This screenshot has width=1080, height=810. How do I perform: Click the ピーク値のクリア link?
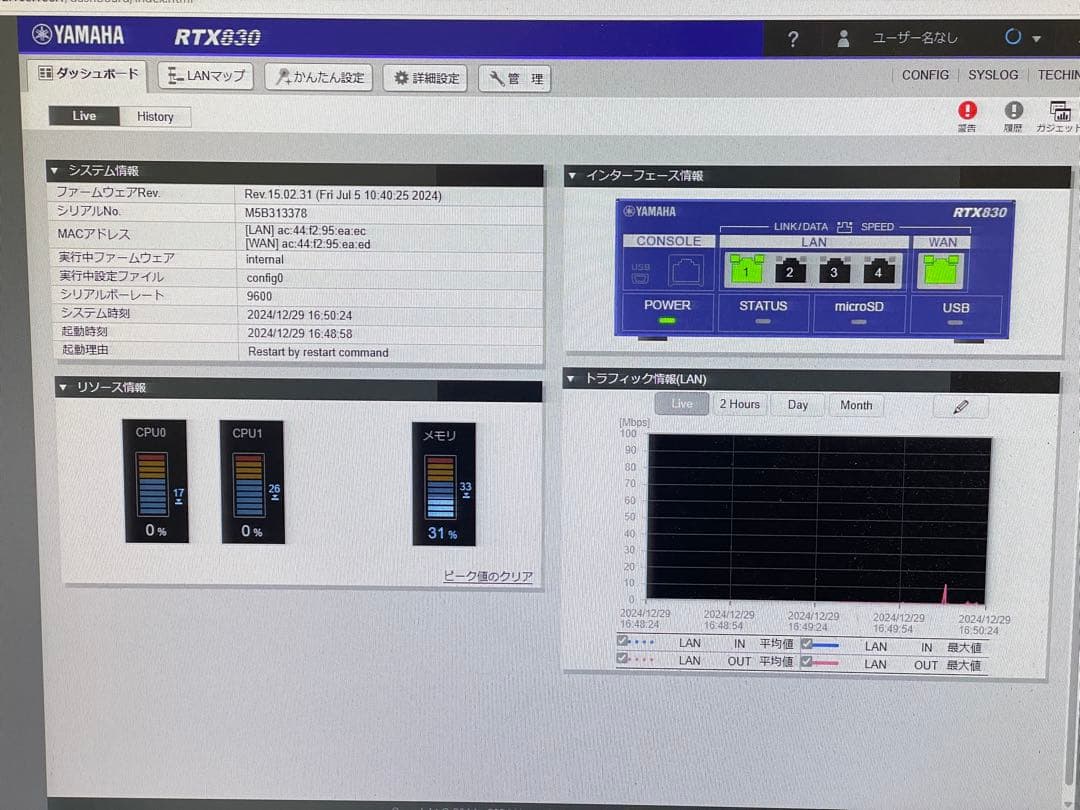[x=488, y=576]
